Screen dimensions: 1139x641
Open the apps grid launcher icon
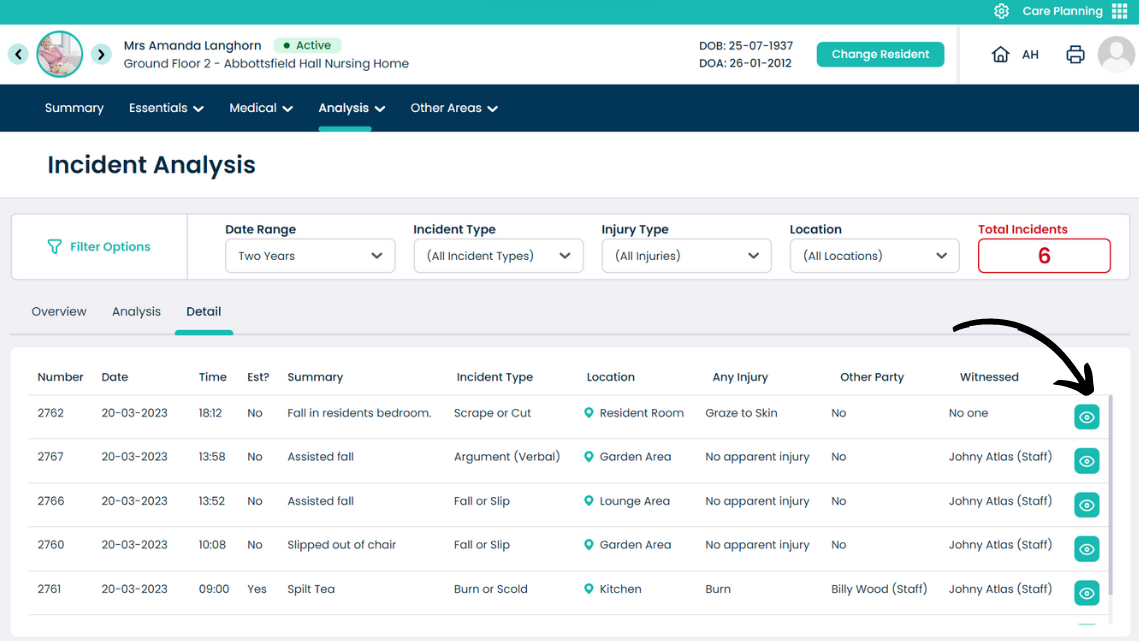point(1119,11)
